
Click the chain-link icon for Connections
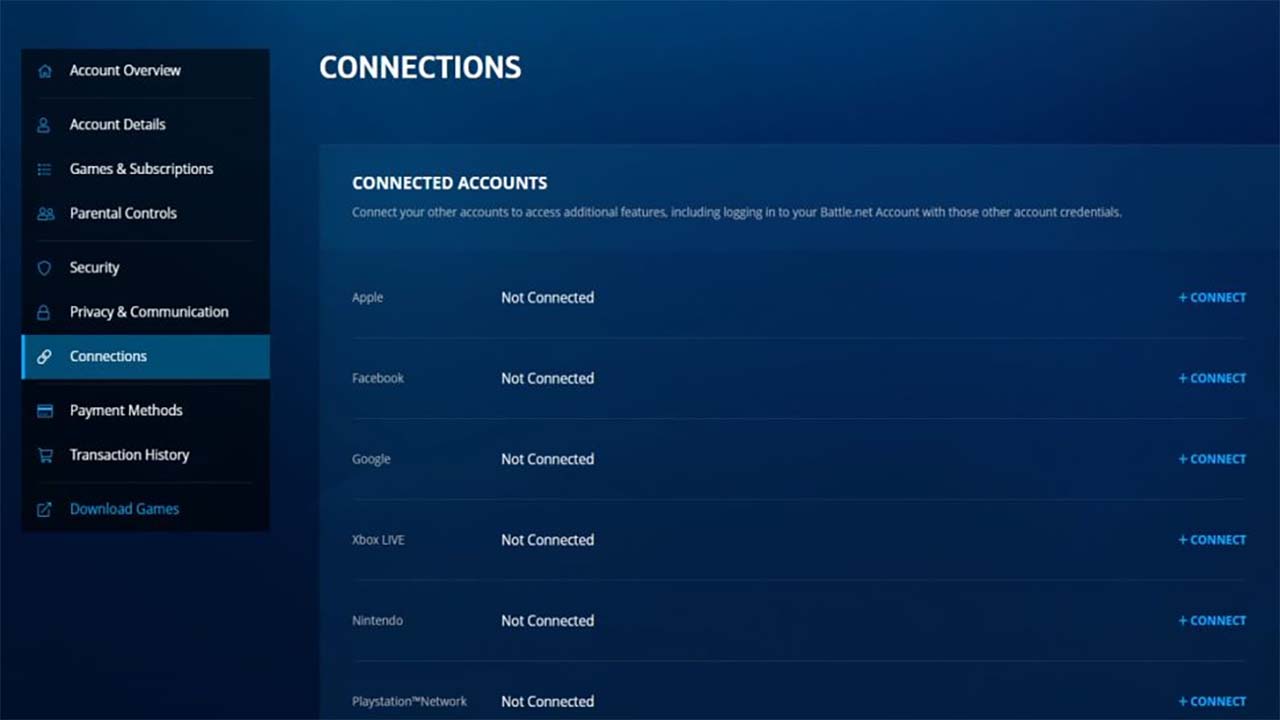click(44, 357)
